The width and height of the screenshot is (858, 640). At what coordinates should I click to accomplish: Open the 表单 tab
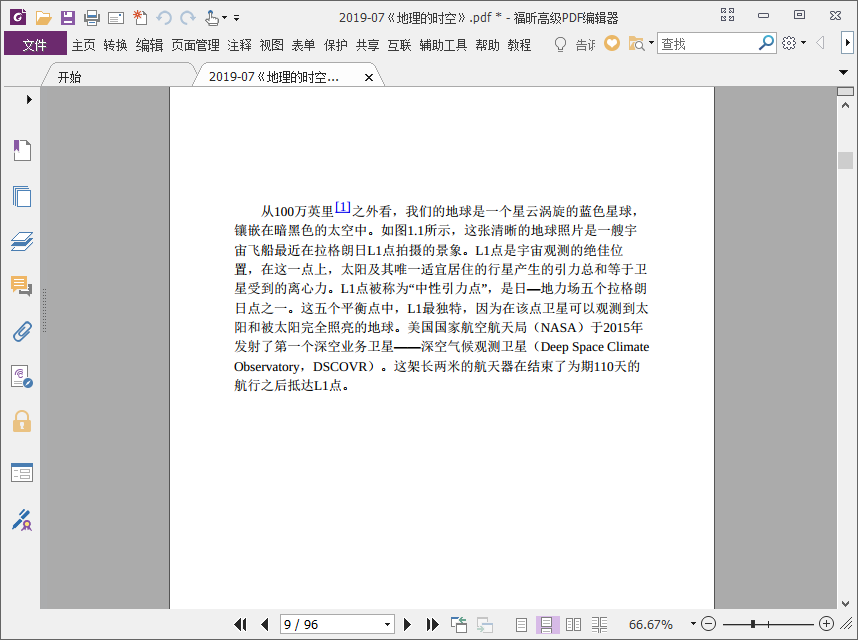[303, 45]
